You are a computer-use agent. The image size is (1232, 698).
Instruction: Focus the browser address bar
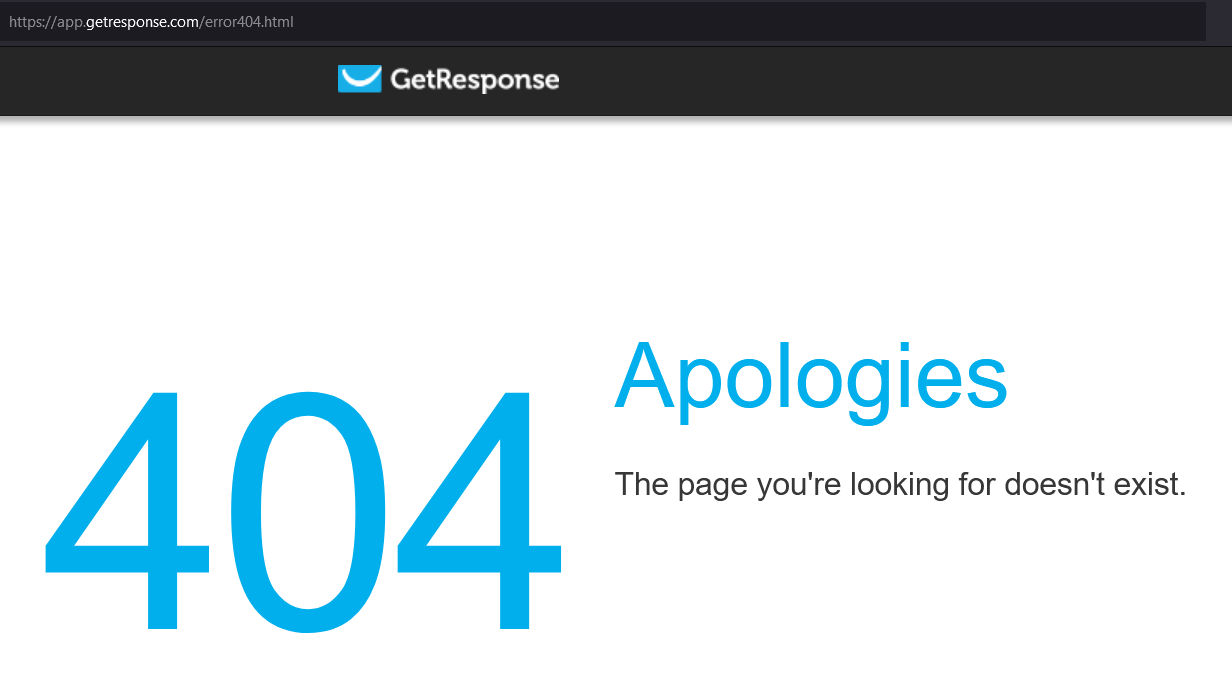(602, 21)
